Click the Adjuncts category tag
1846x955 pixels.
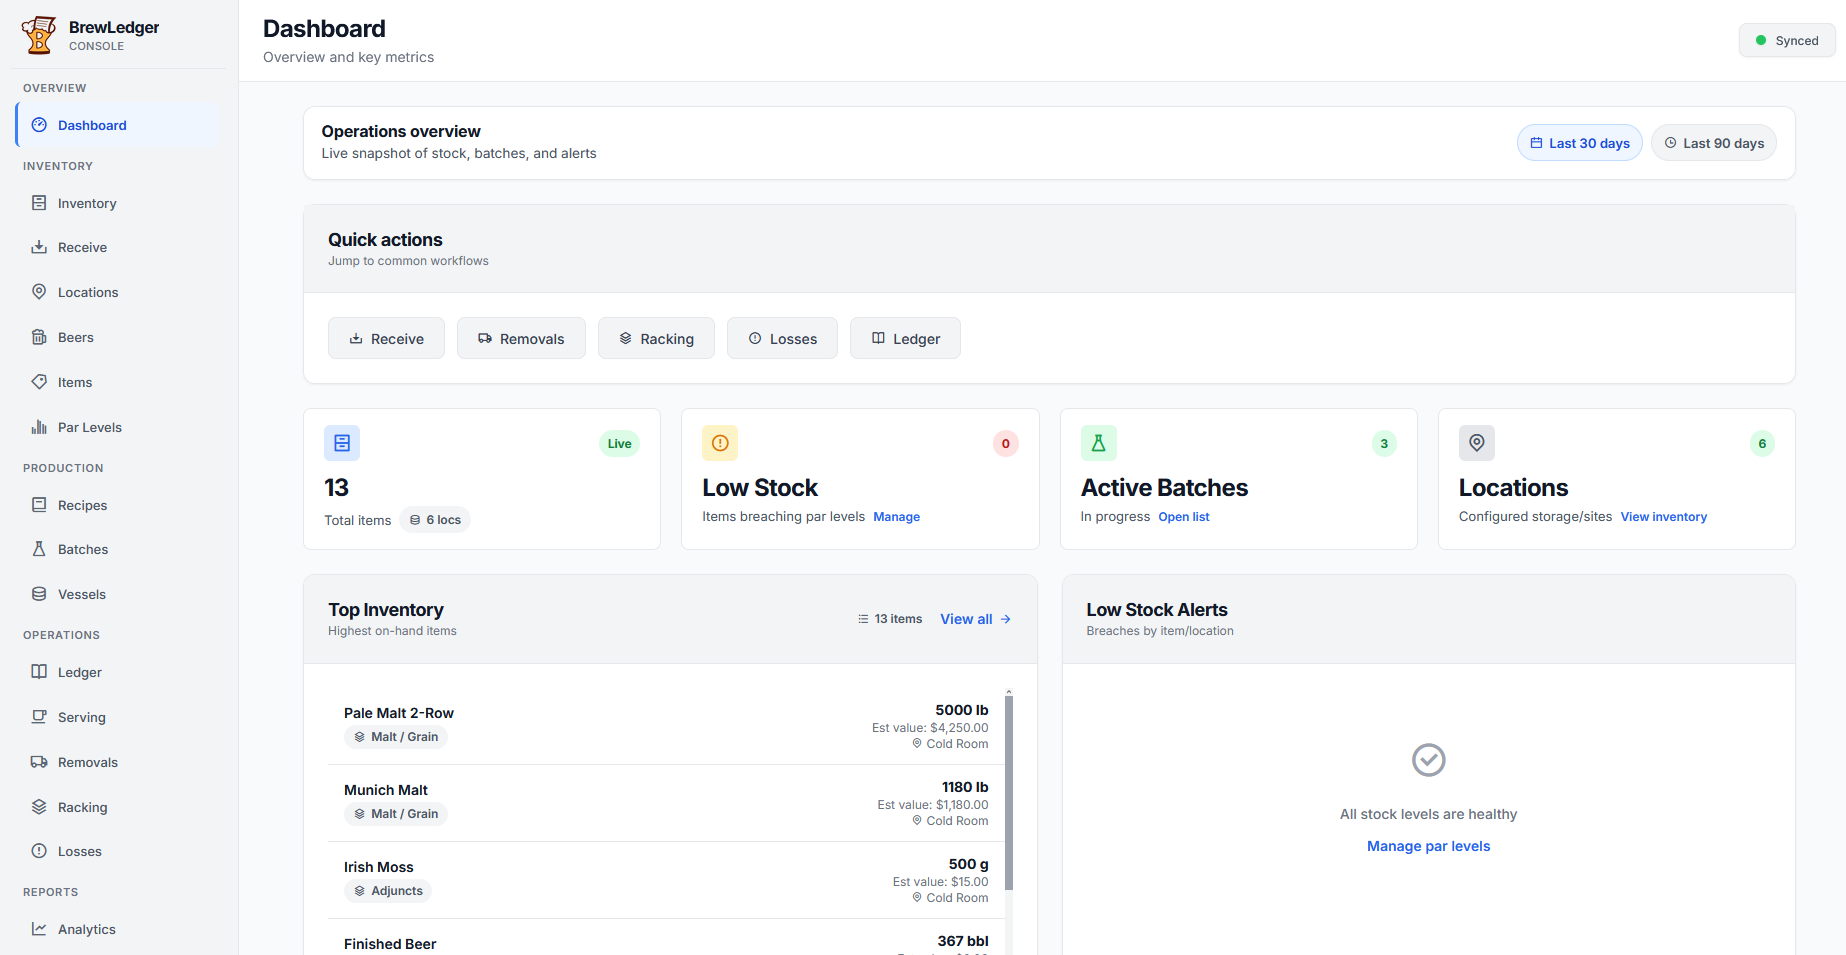(x=388, y=891)
